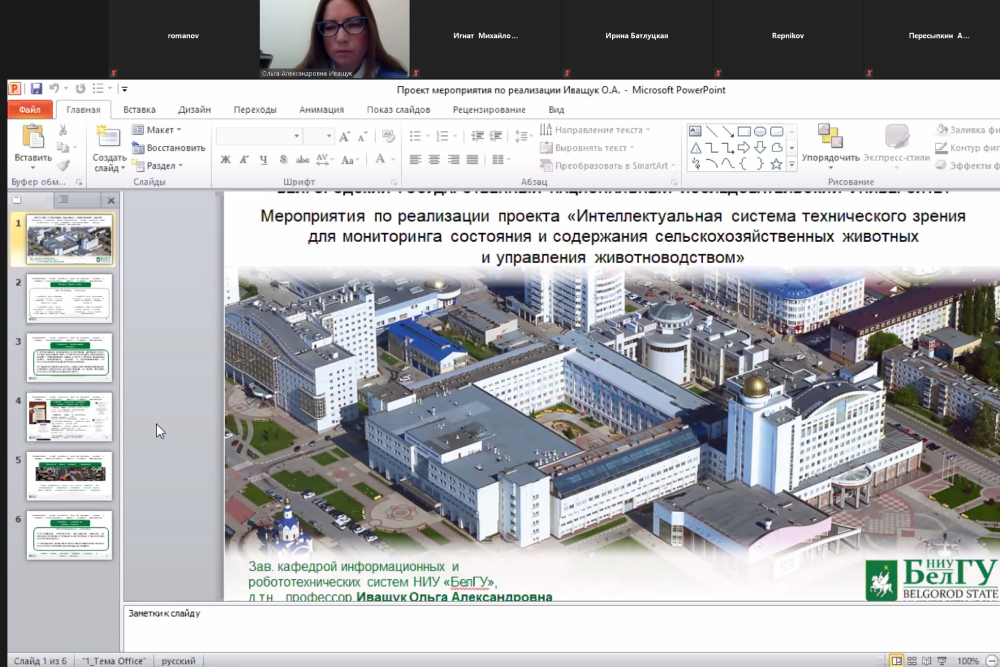This screenshot has height=667, width=1000.
Task: Create a new slide with Создать слайд icon
Action: (108, 139)
